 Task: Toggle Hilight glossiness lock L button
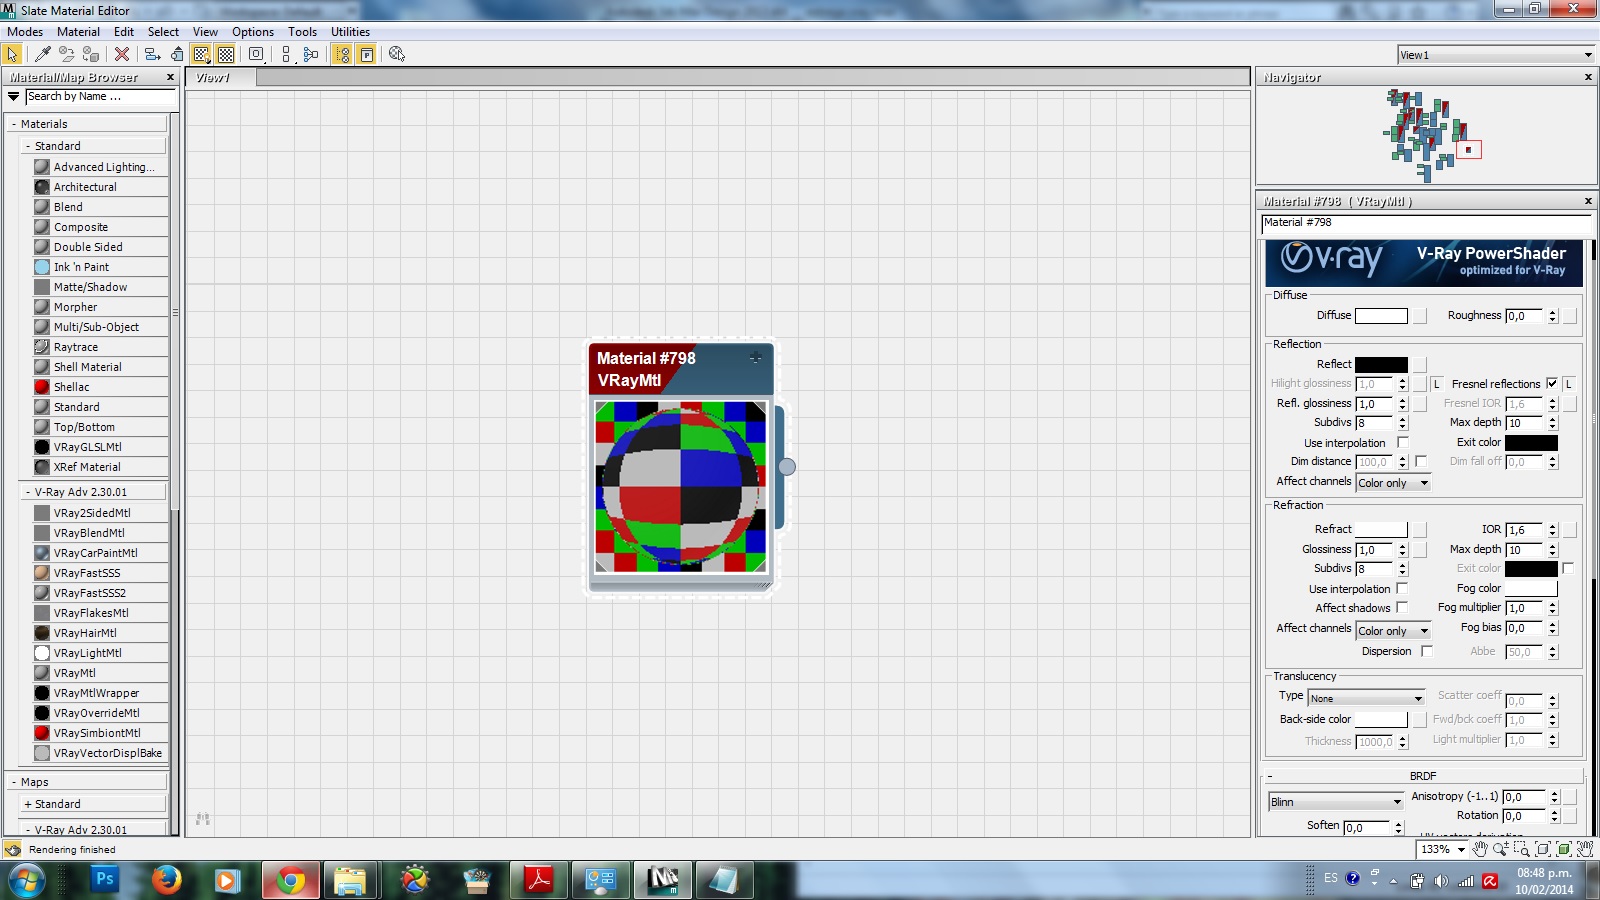click(1437, 384)
